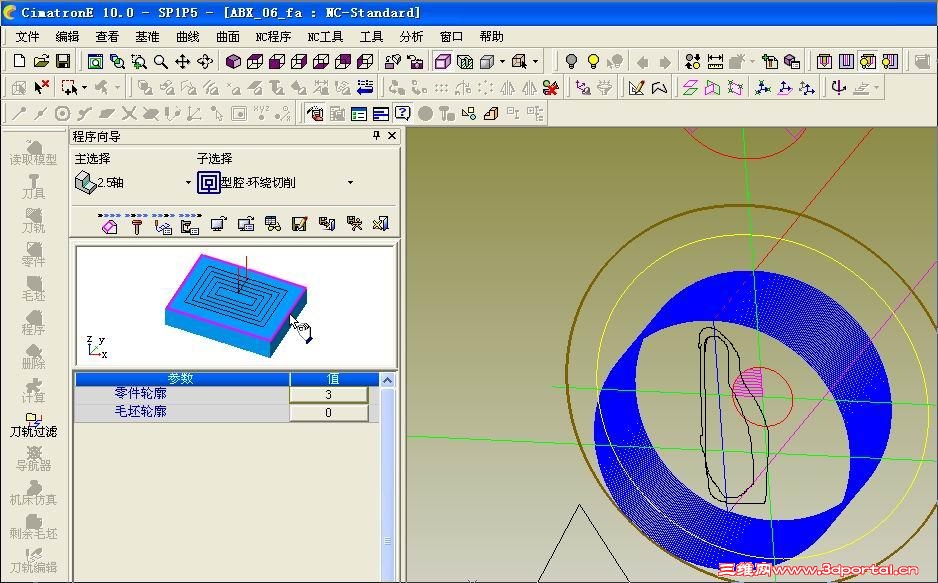938x583 pixels.
Task: Click the yellow light bulb show icon
Action: click(593, 61)
